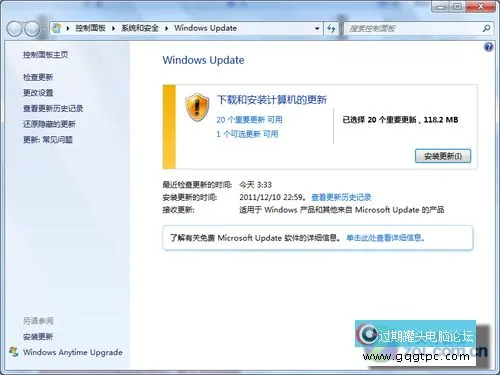Viewport: 500px width, 375px height.
Task: Select Windows Update in the breadcrumb
Action: [x=205, y=28]
